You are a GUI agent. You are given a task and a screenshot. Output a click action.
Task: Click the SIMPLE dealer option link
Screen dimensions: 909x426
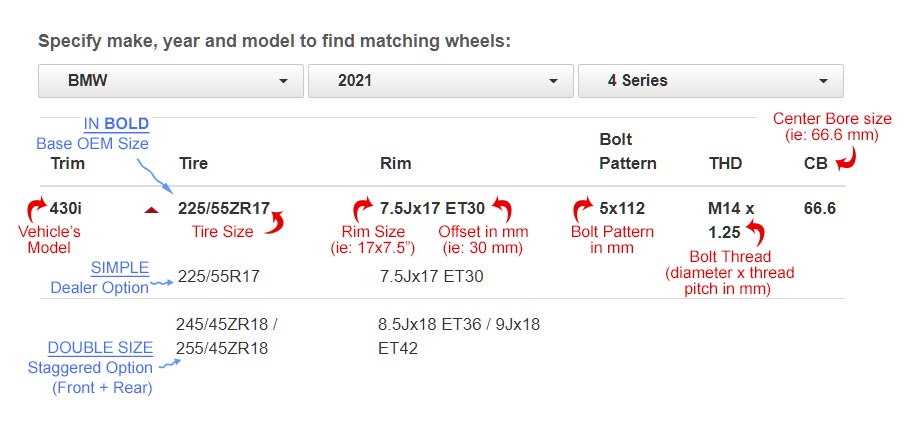click(119, 268)
